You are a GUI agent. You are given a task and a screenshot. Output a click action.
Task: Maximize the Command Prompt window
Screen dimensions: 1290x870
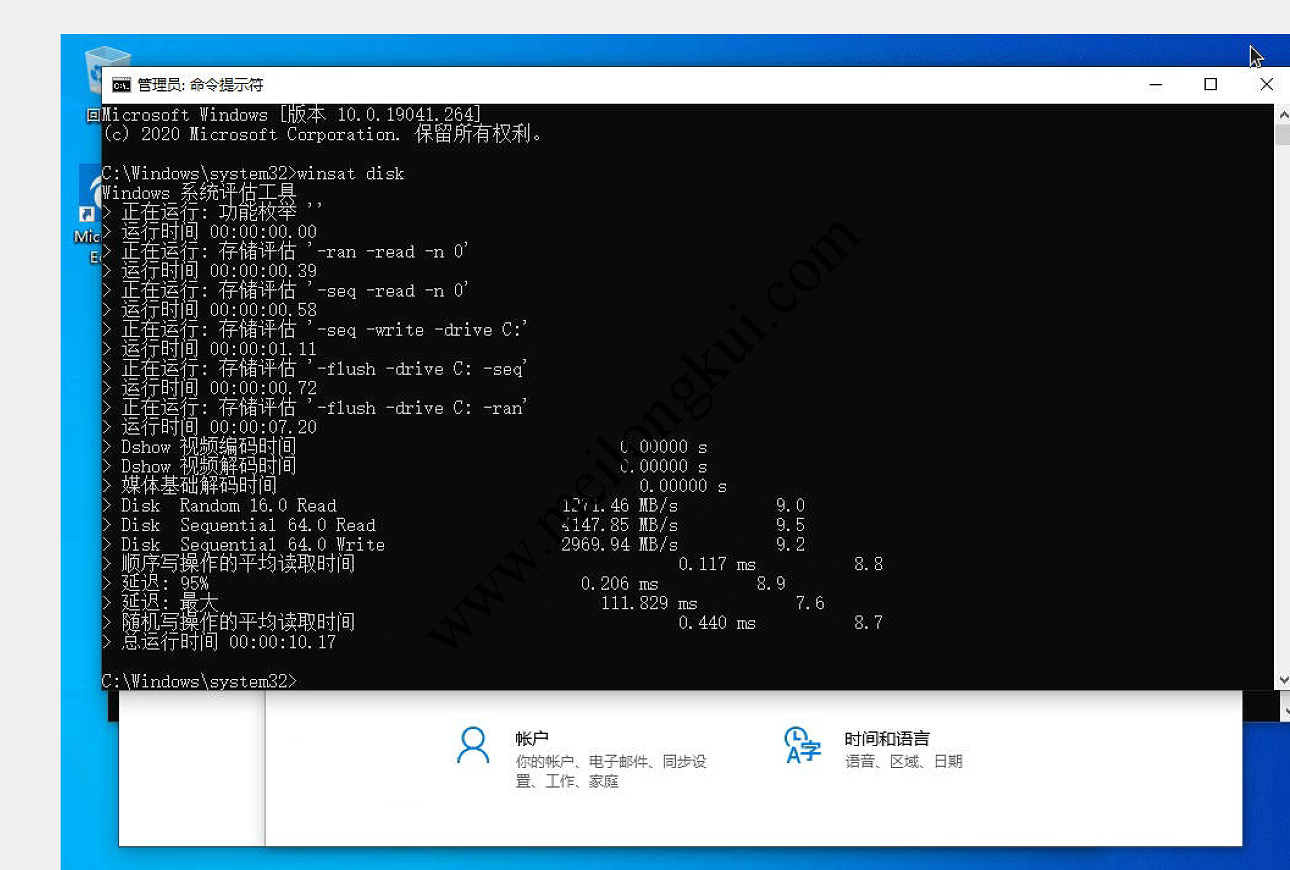pyautogui.click(x=1211, y=85)
